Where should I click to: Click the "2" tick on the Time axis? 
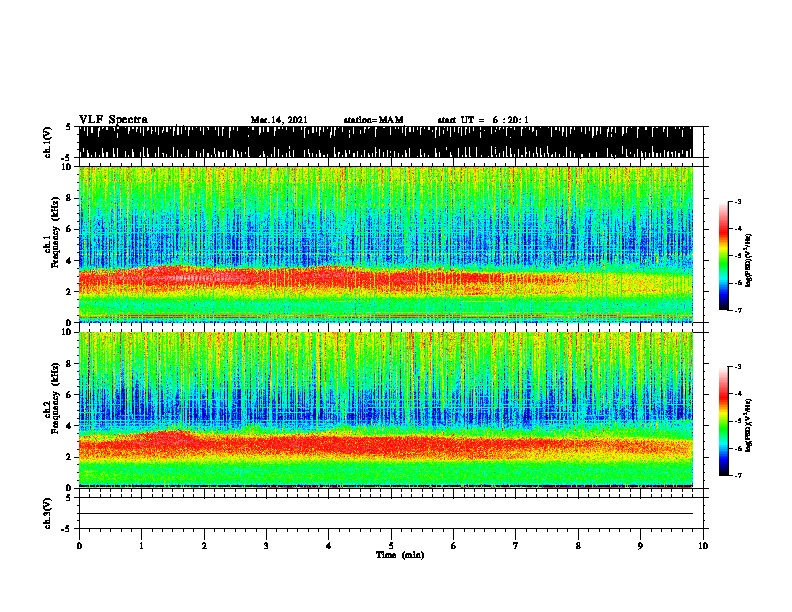[x=204, y=546]
